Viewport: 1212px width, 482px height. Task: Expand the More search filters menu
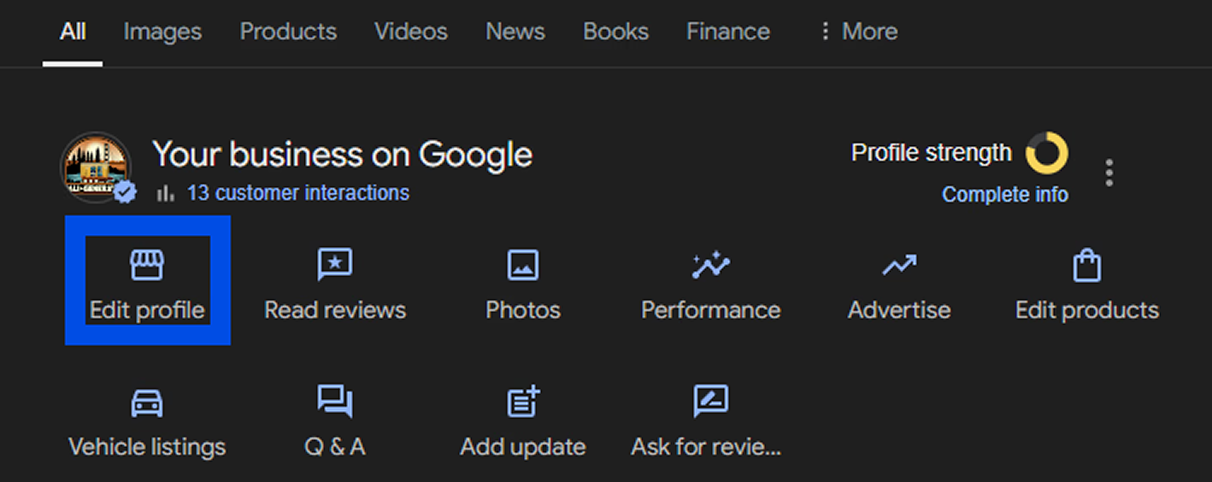click(x=857, y=32)
